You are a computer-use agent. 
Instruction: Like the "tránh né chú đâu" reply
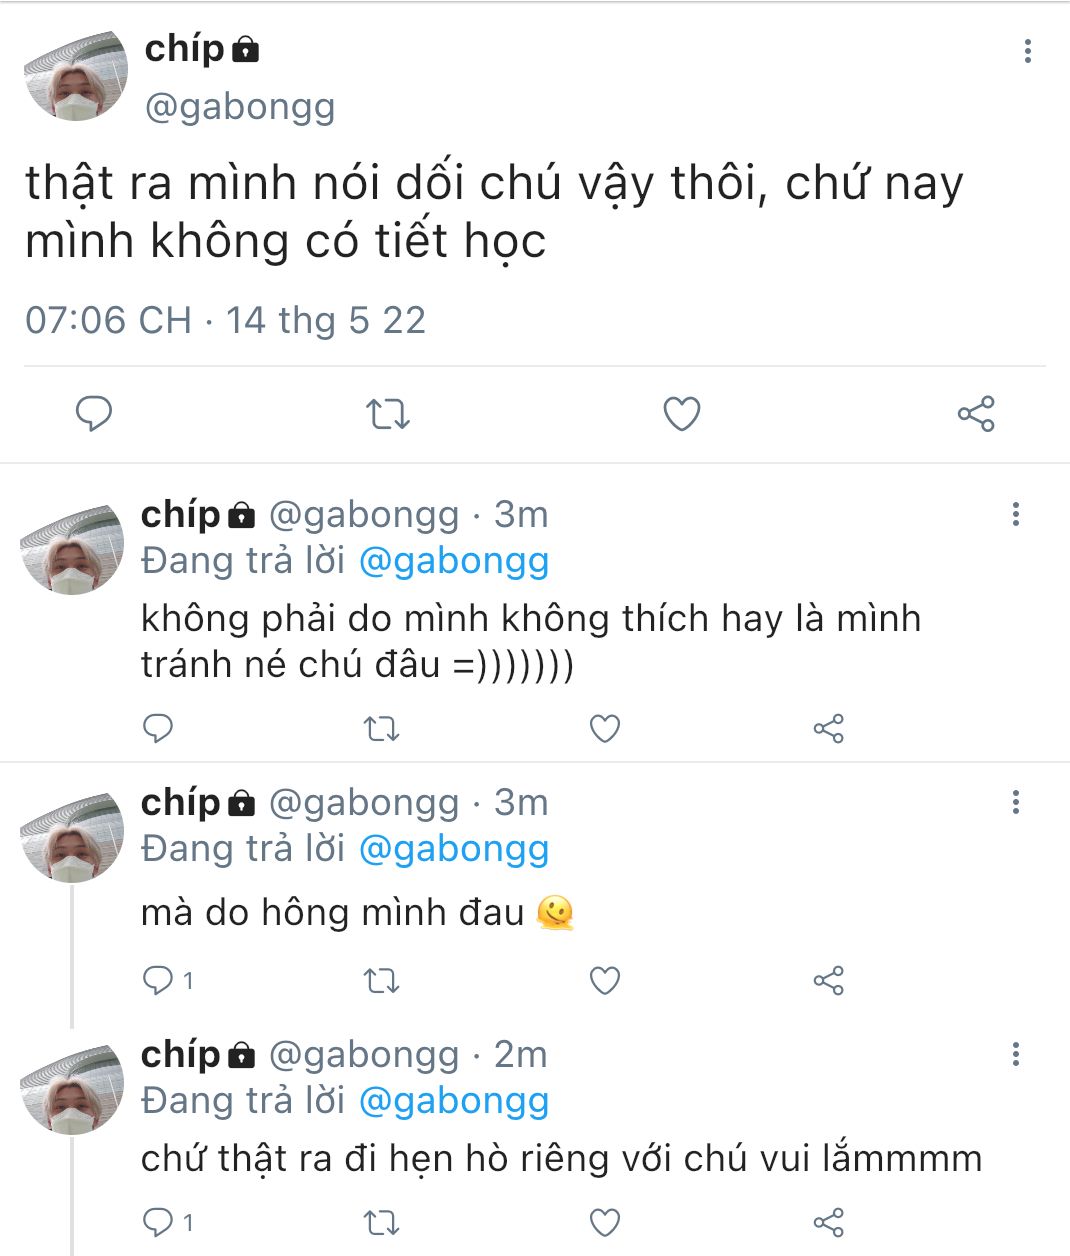(605, 729)
